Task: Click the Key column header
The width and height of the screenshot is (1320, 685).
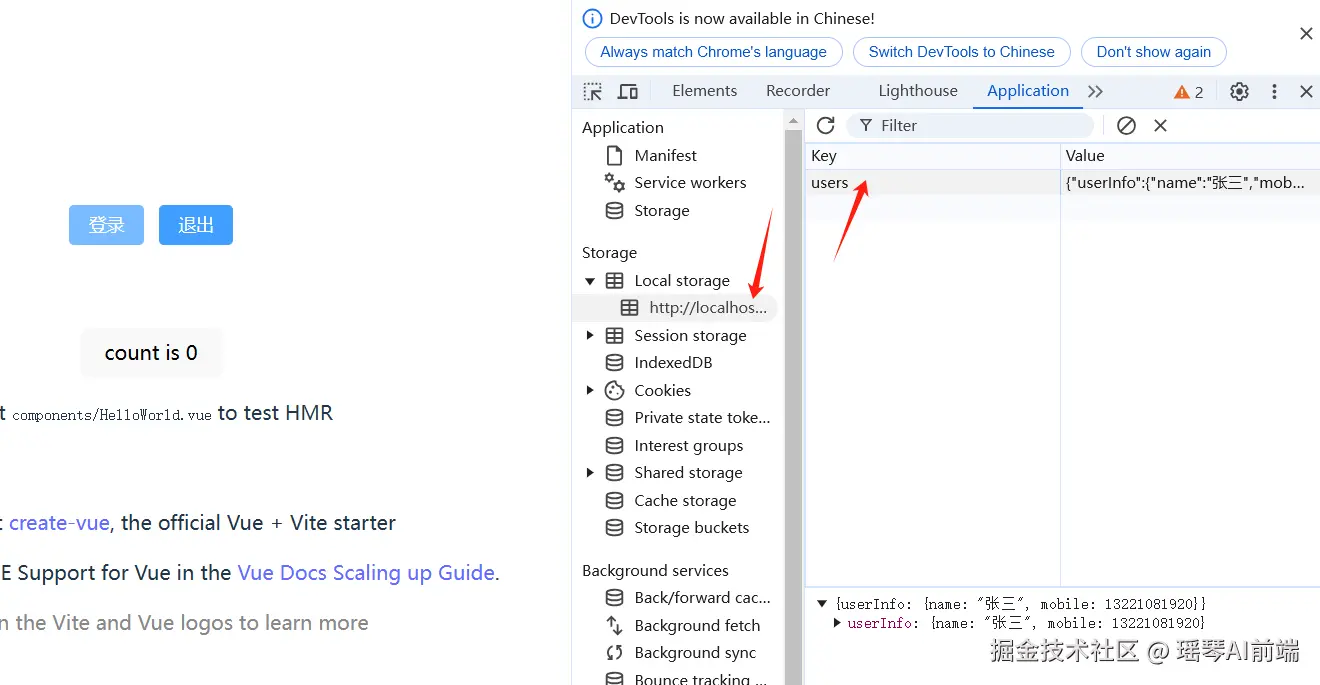Action: [x=932, y=156]
